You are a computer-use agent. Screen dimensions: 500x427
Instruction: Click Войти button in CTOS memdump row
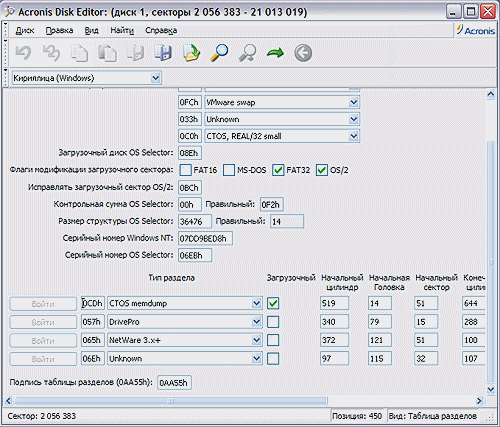43,304
